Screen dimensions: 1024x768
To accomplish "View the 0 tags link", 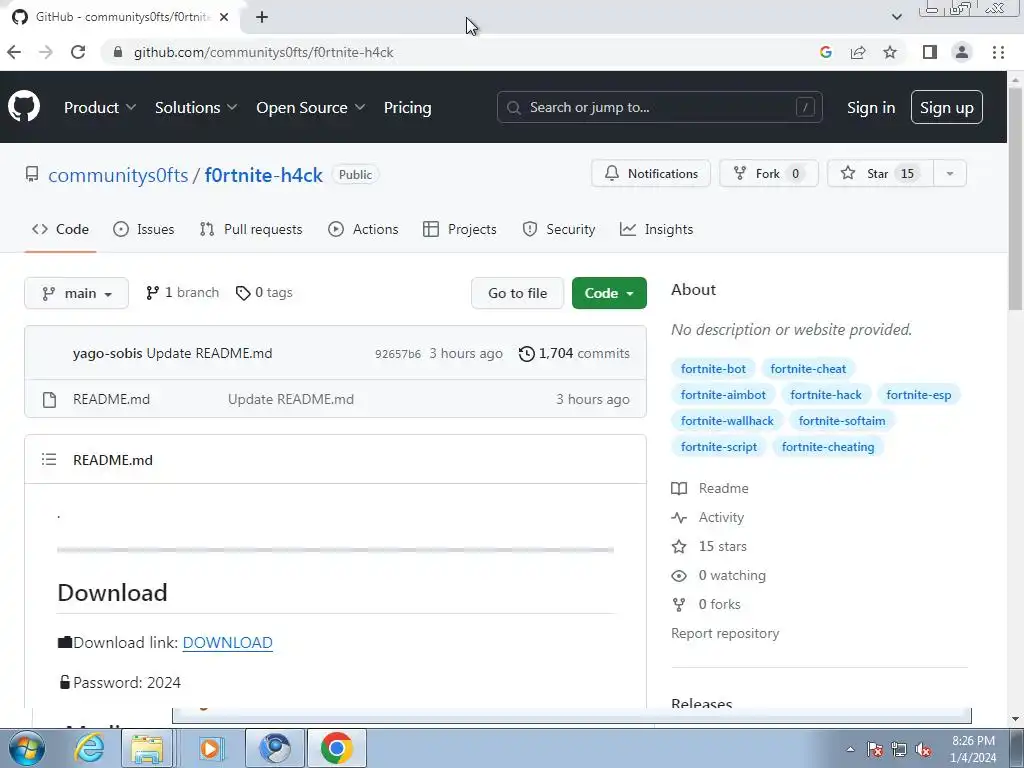I will pyautogui.click(x=264, y=293).
